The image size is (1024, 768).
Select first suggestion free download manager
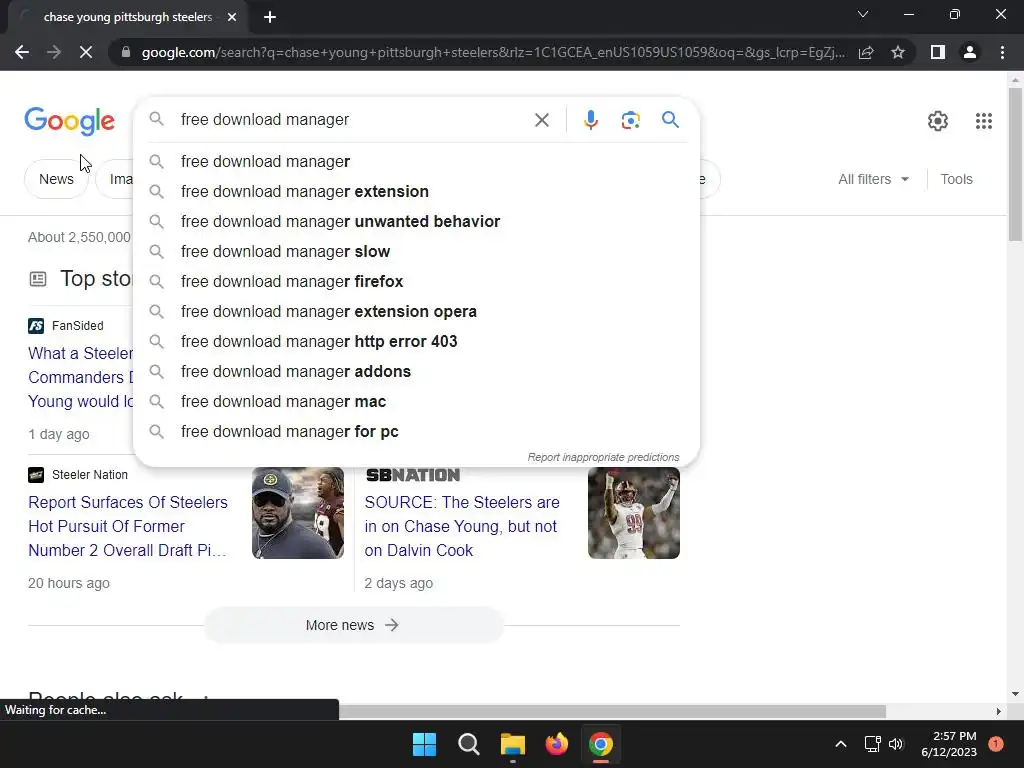point(416,161)
